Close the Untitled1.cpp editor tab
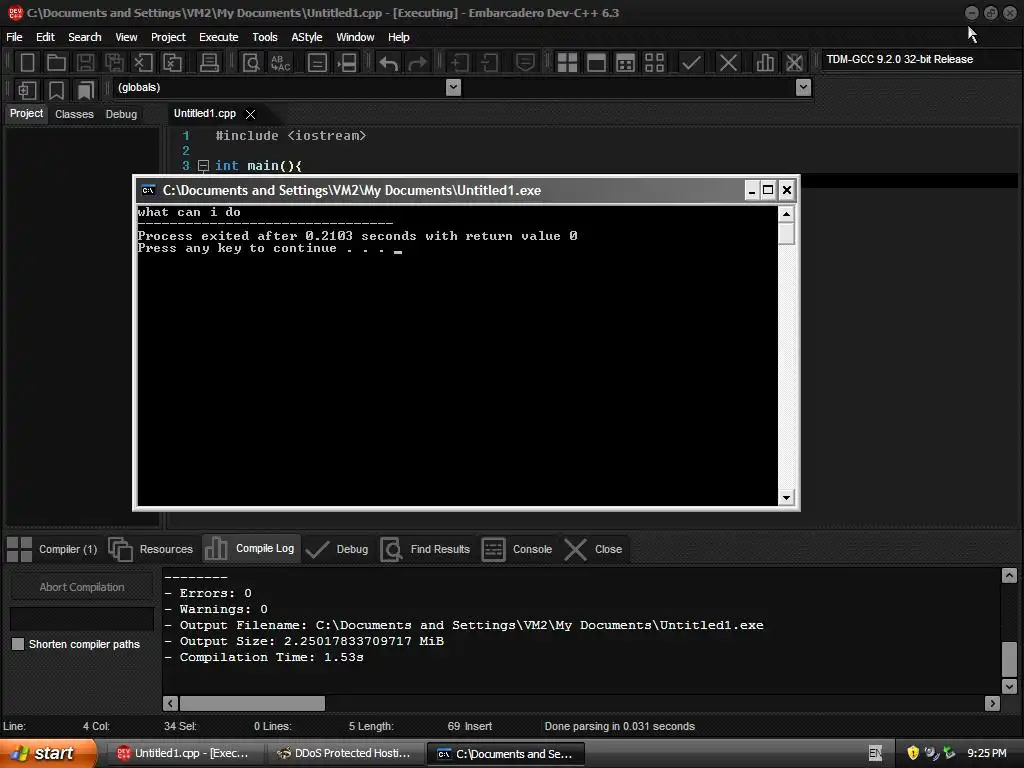The image size is (1024, 768). pyautogui.click(x=250, y=114)
